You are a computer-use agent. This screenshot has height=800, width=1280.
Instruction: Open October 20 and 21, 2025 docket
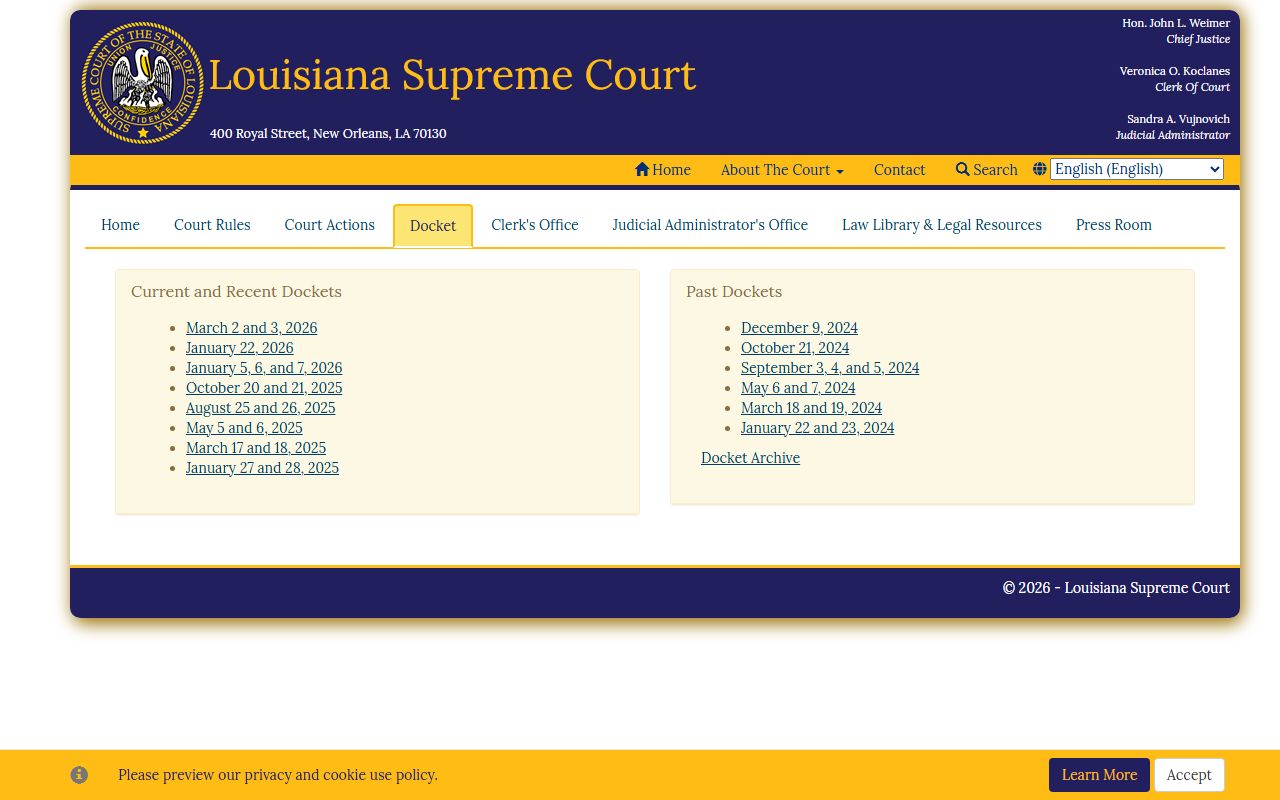pos(264,388)
